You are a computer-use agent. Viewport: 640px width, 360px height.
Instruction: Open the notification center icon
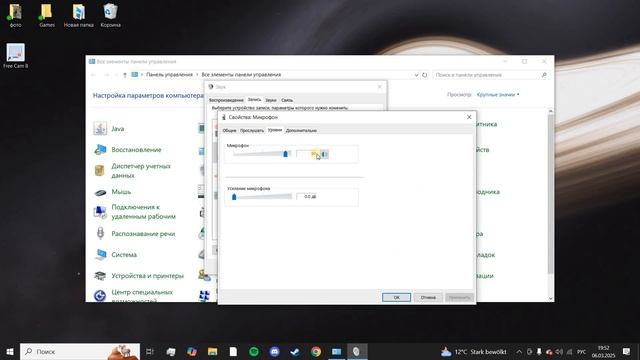626,351
